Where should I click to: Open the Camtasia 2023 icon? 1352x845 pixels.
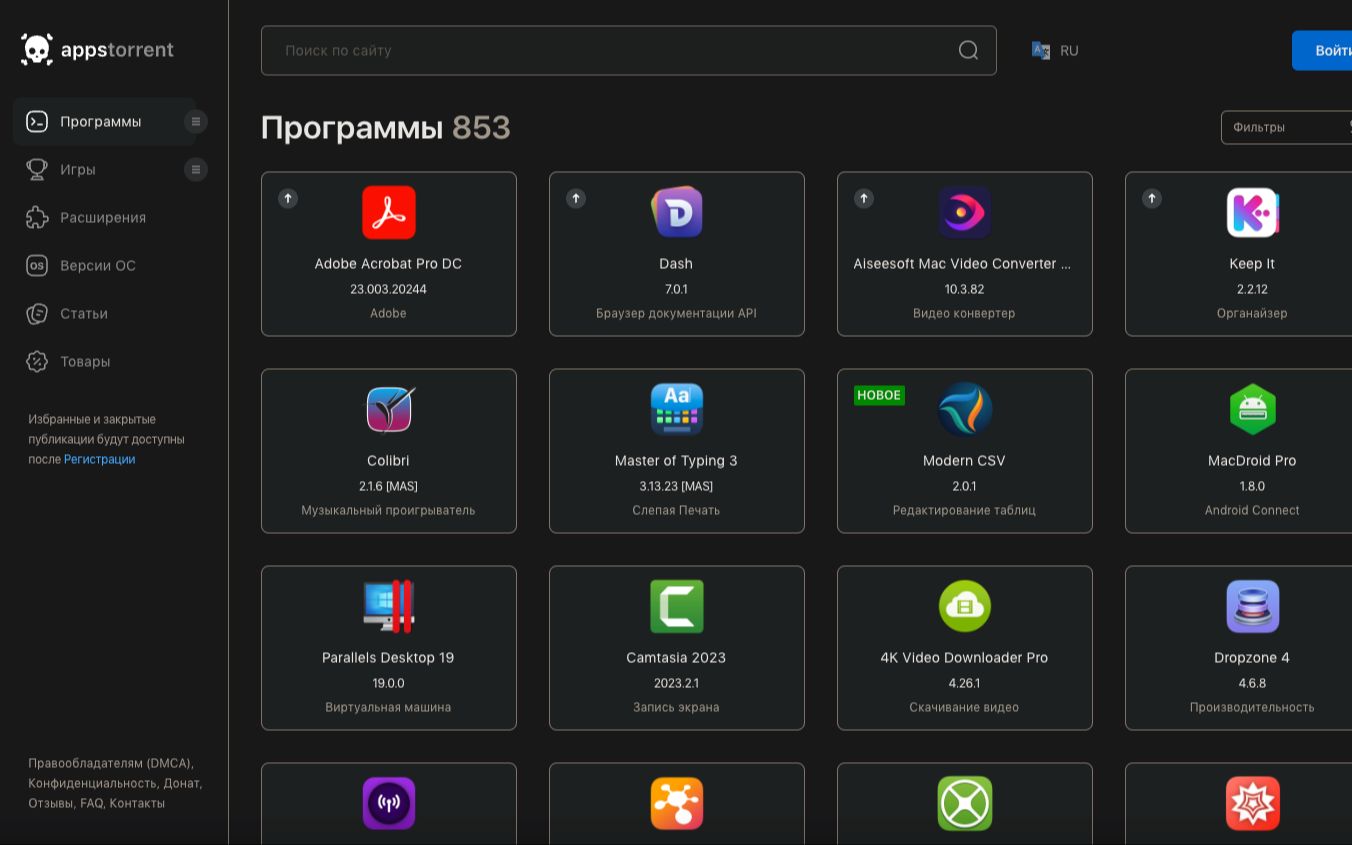676,606
